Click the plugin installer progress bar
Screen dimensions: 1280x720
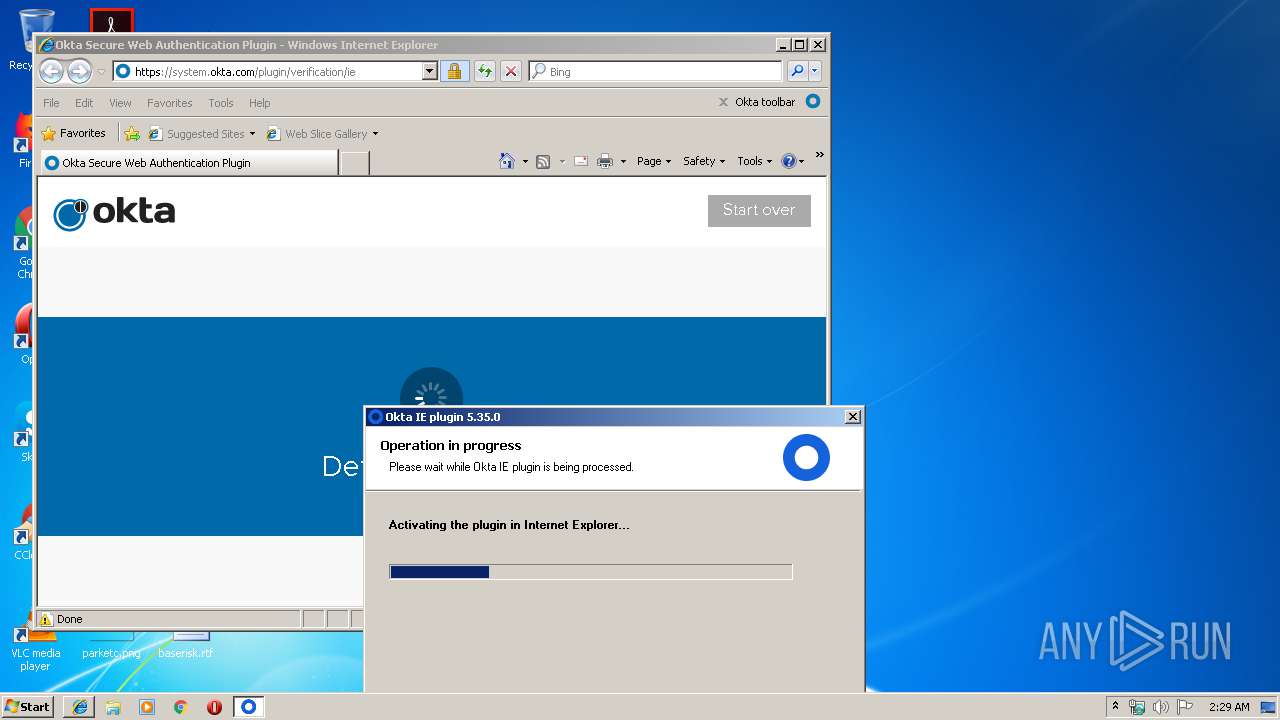point(591,572)
